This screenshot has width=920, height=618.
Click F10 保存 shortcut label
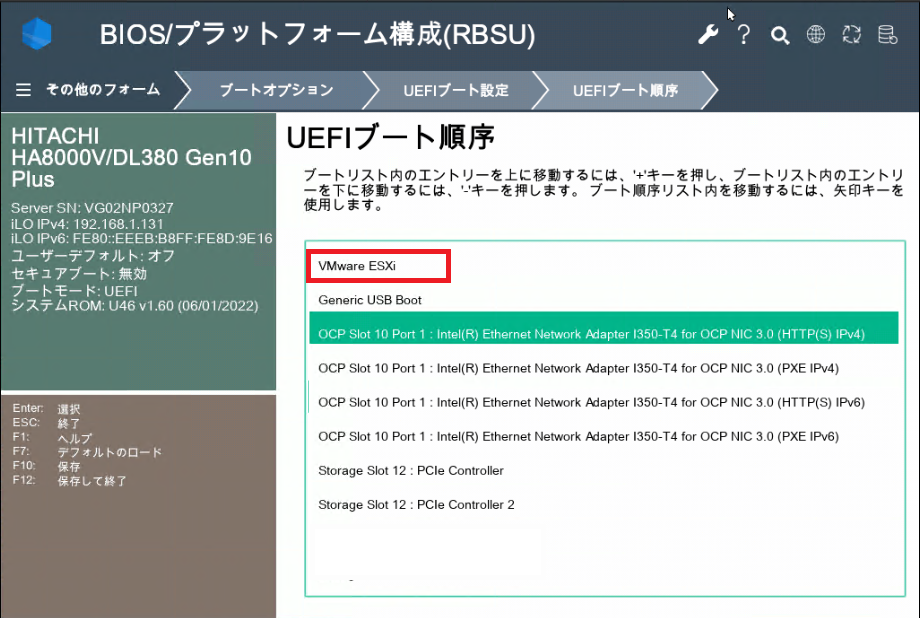click(x=46, y=466)
